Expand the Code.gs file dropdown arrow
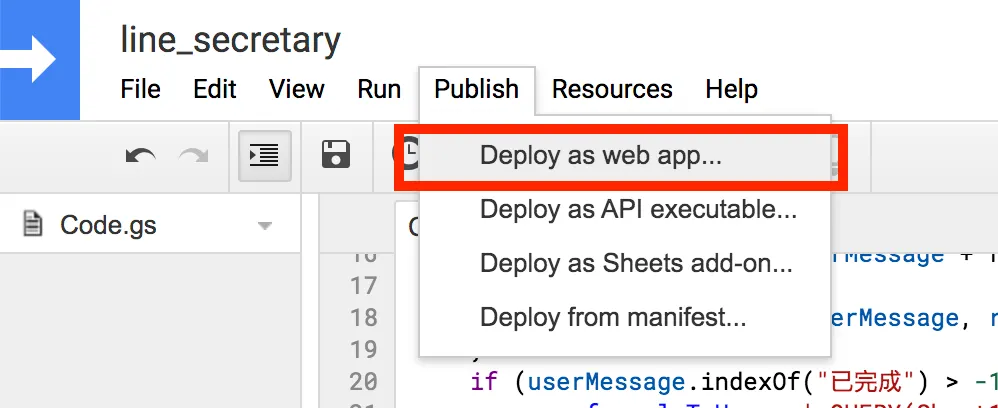This screenshot has width=998, height=408. (x=265, y=226)
